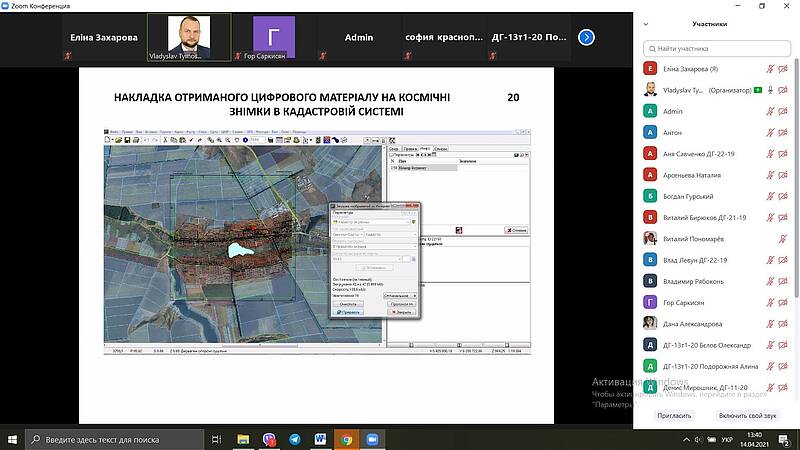
Task: Click muted mic in Гор Саркисян list row
Action: click(x=770, y=303)
